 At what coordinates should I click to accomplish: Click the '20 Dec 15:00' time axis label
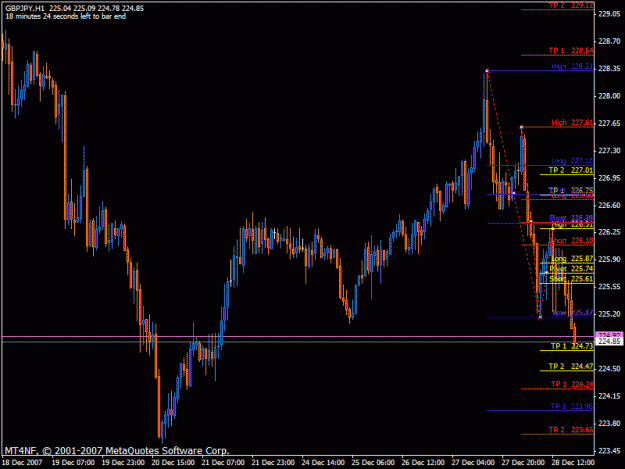point(173,463)
